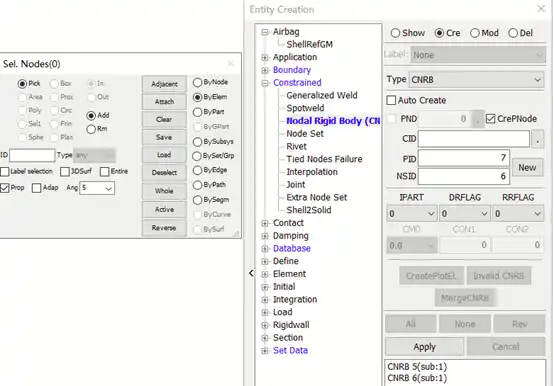Enable the Auto Create checkbox
The height and width of the screenshot is (386, 554).
click(391, 100)
